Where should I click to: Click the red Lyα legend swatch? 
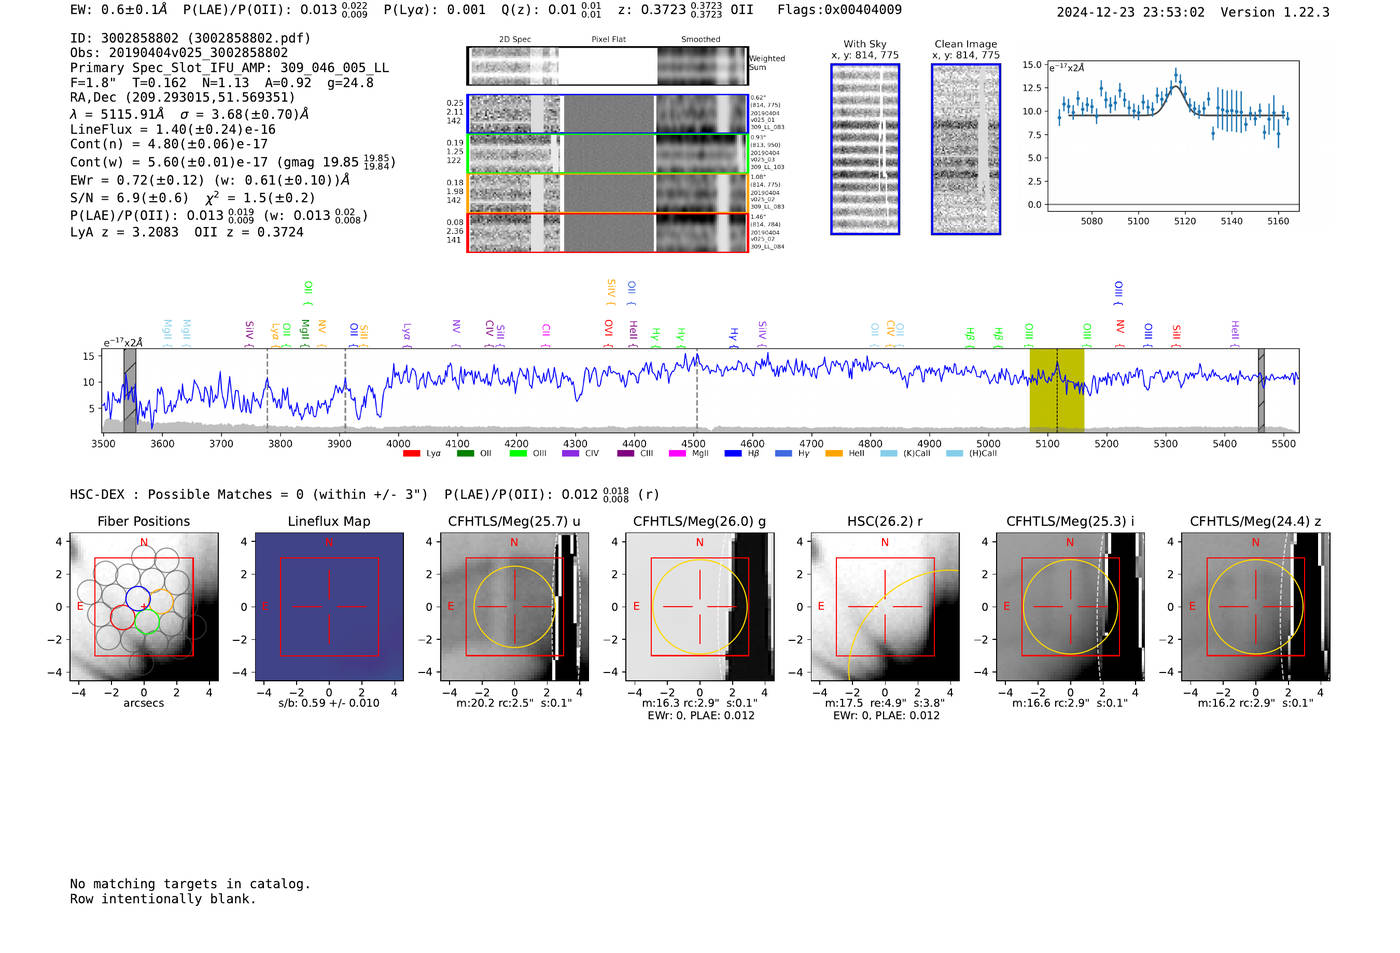click(x=411, y=454)
